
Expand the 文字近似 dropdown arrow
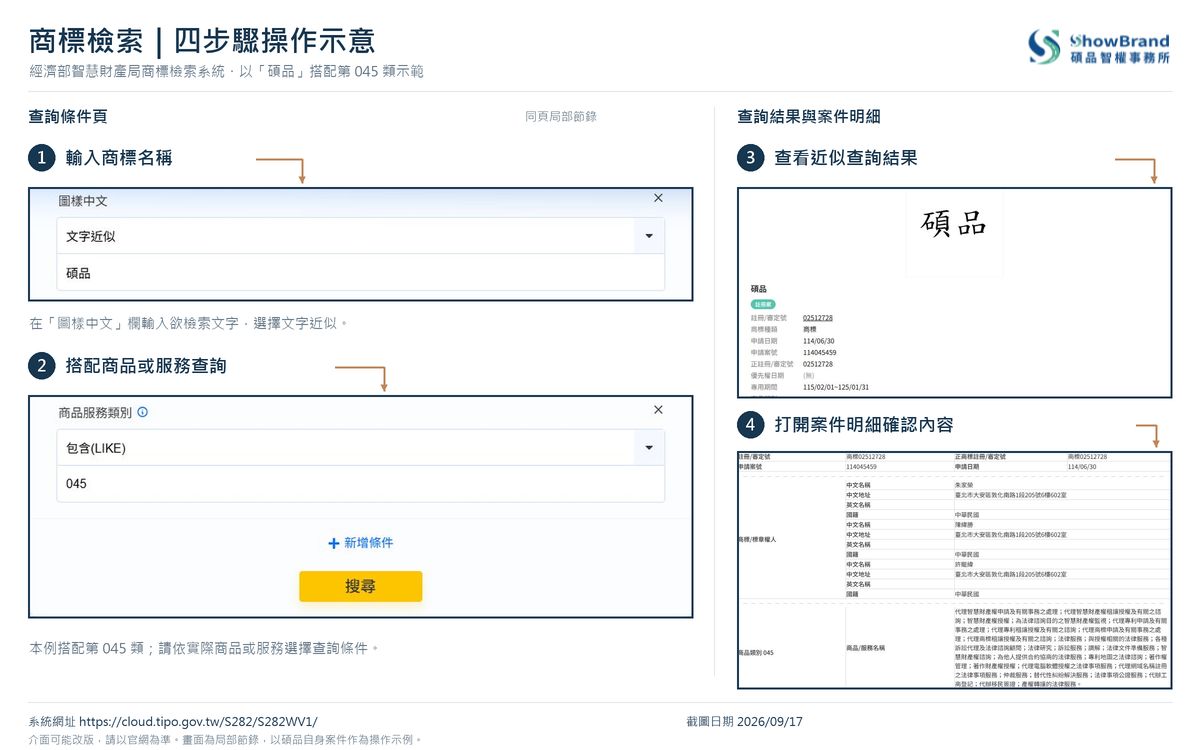pyautogui.click(x=649, y=236)
